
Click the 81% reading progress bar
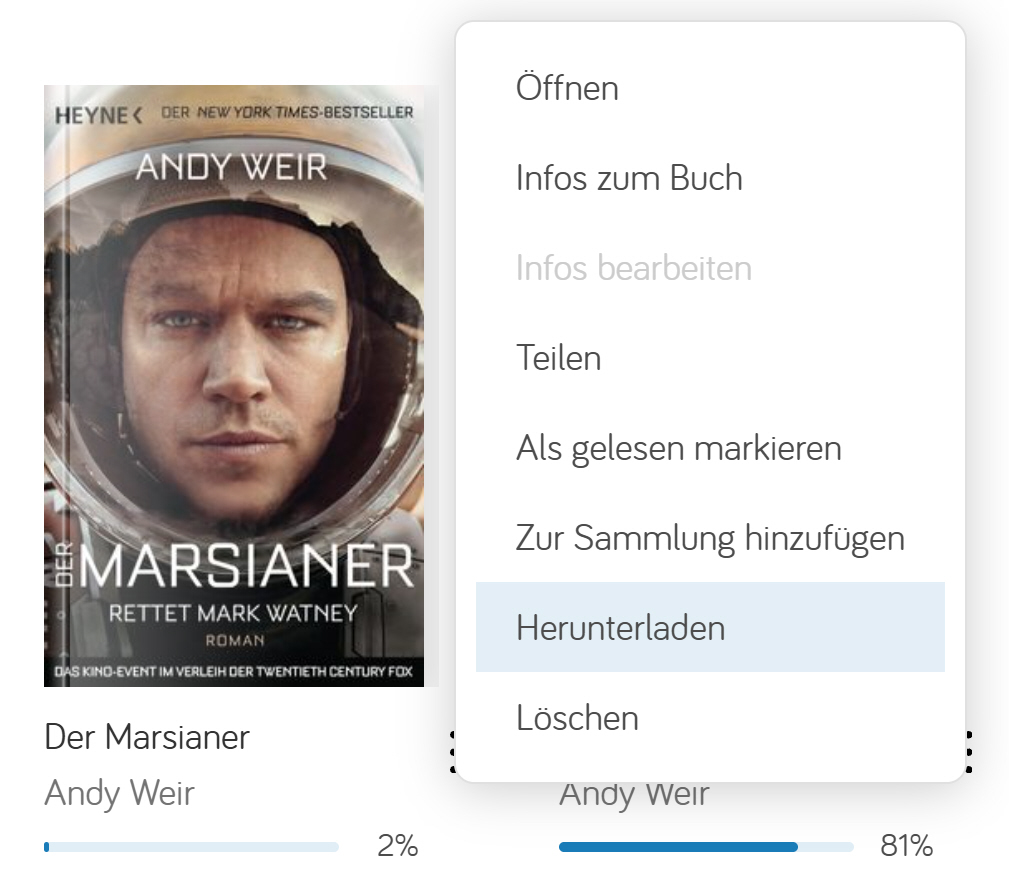(x=706, y=847)
